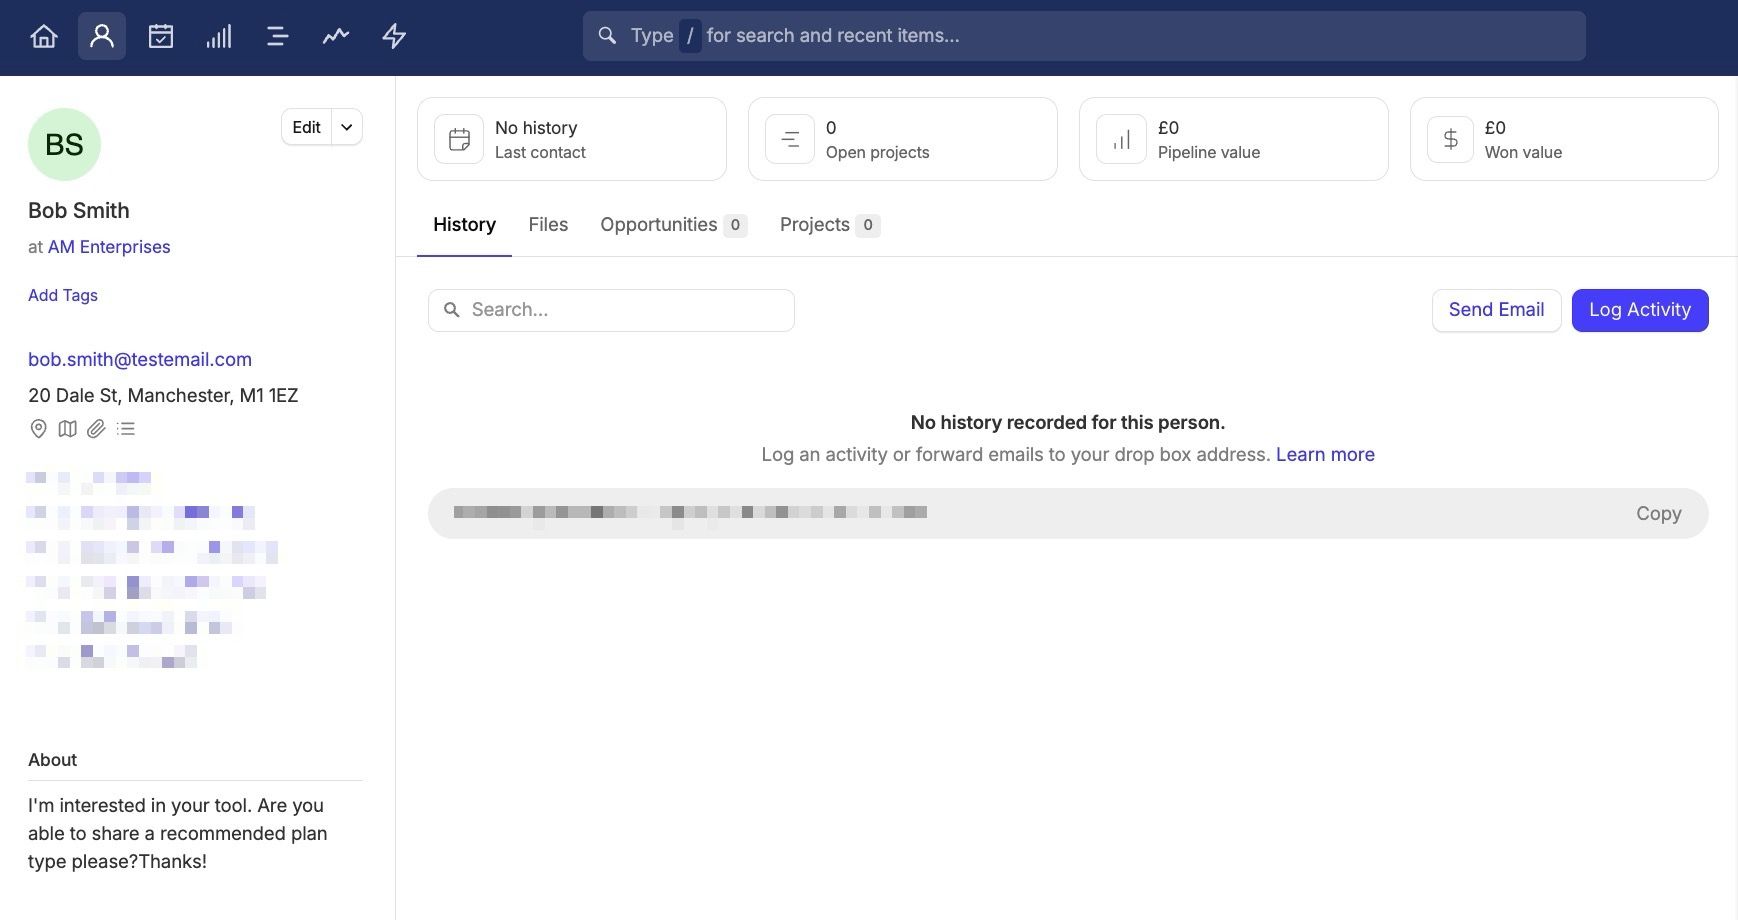Switch to the History tab

464,225
